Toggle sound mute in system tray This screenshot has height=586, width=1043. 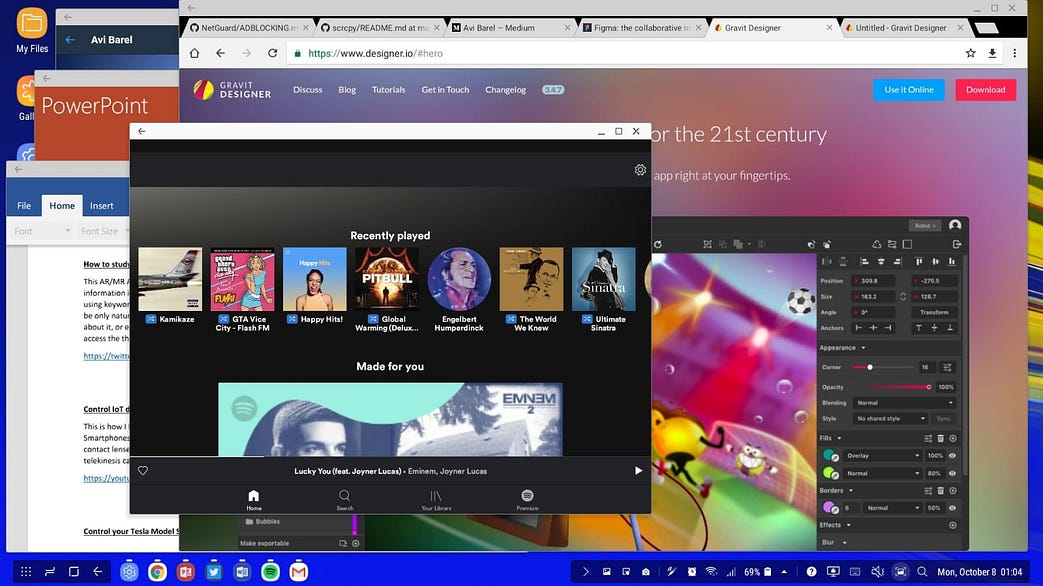point(877,571)
